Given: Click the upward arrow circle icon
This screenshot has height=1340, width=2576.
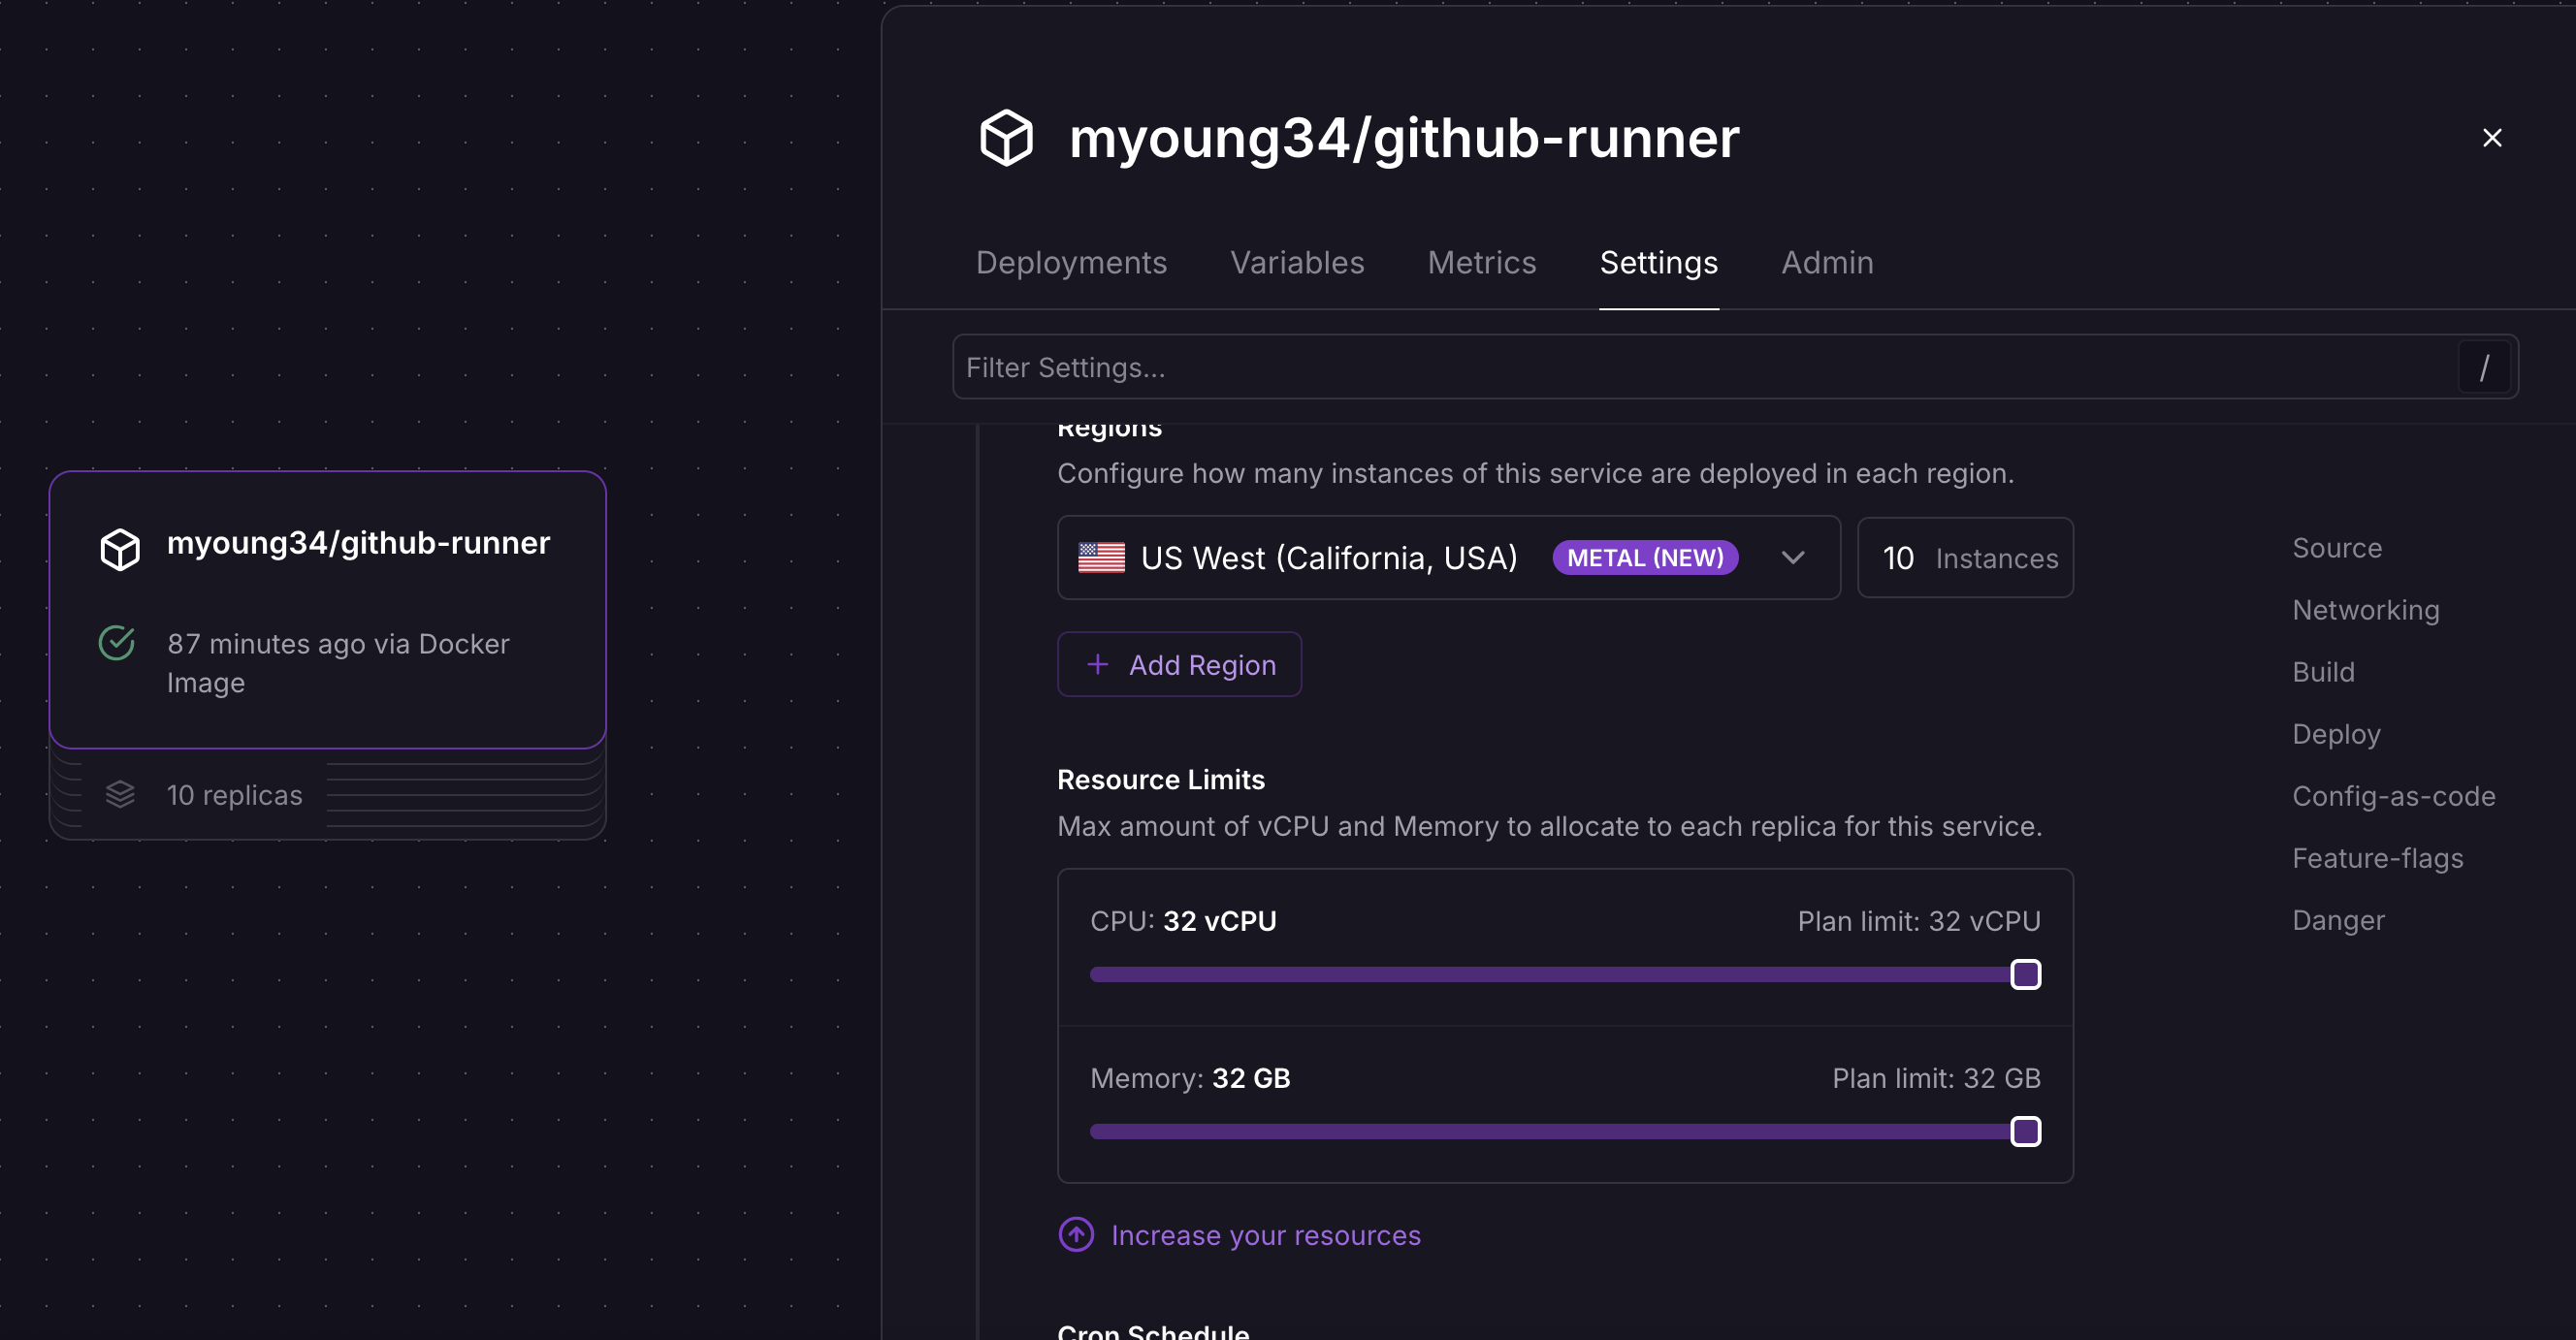Looking at the screenshot, I should 1076,1235.
